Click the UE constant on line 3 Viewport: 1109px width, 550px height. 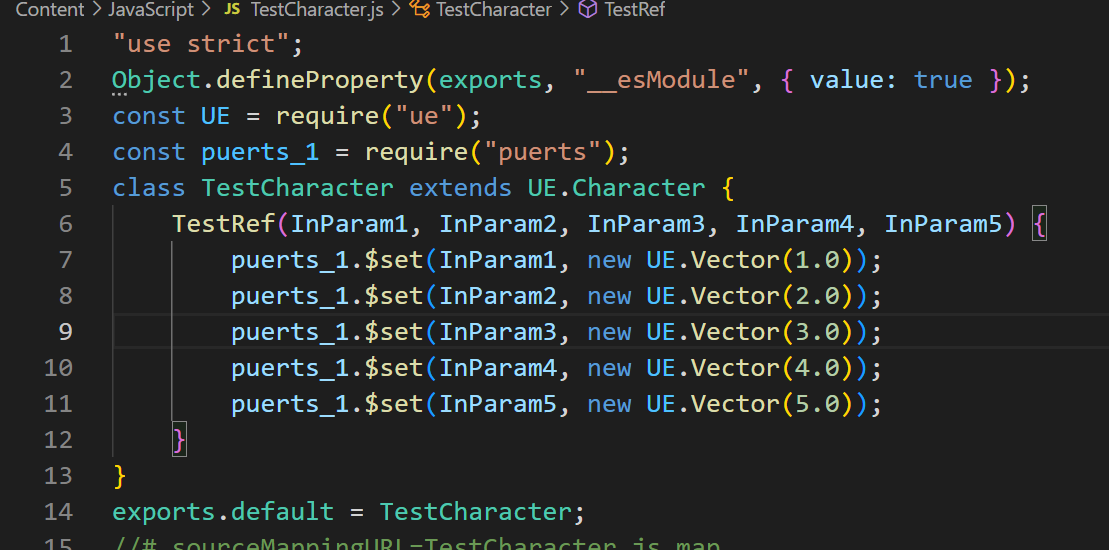tap(216, 116)
